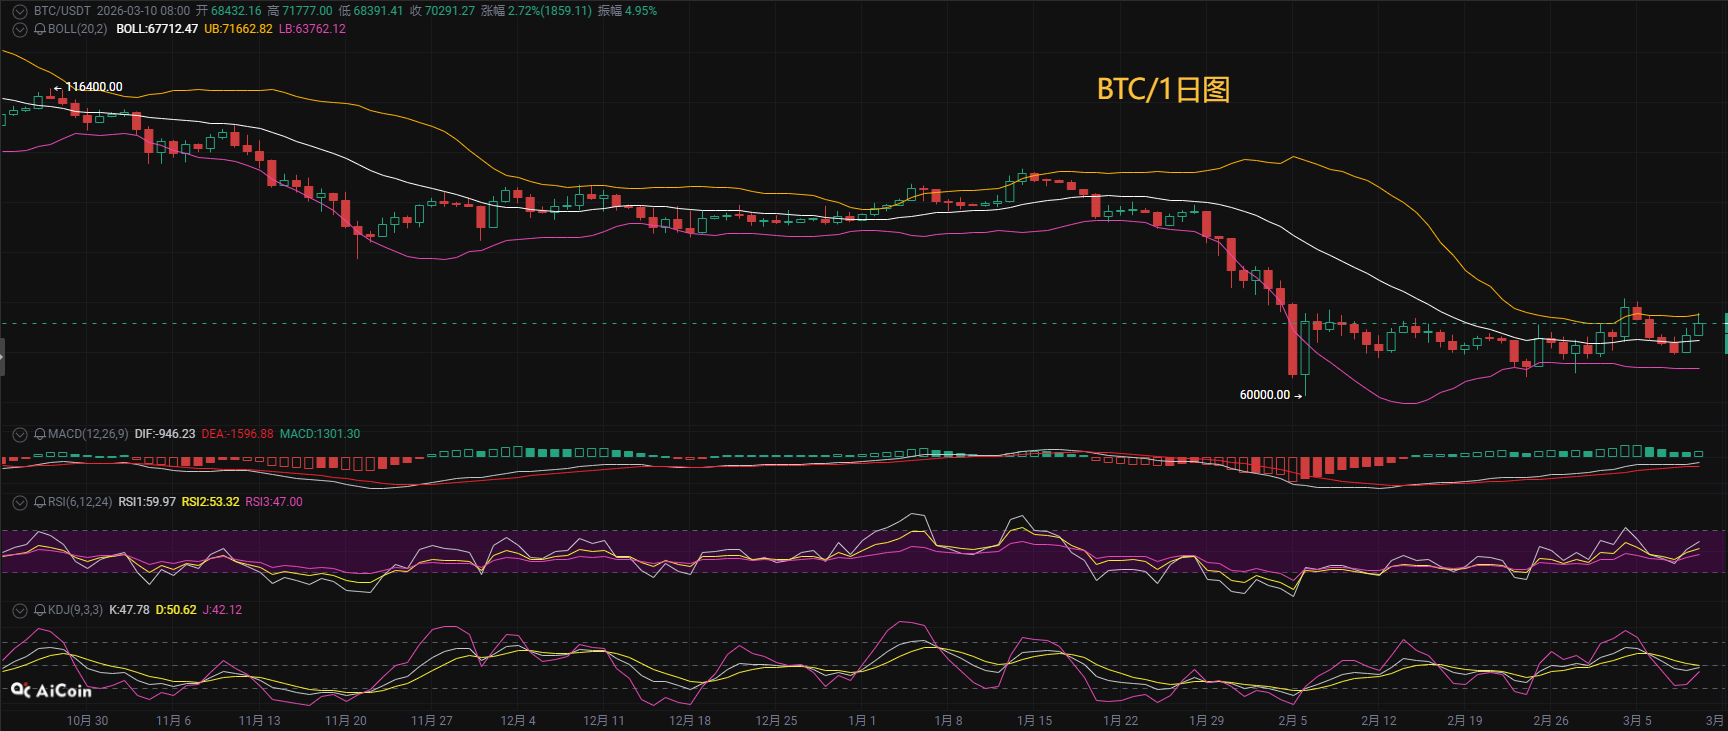The width and height of the screenshot is (1728, 731).
Task: Click the 60000.00 low price marker
Action: click(x=1265, y=395)
